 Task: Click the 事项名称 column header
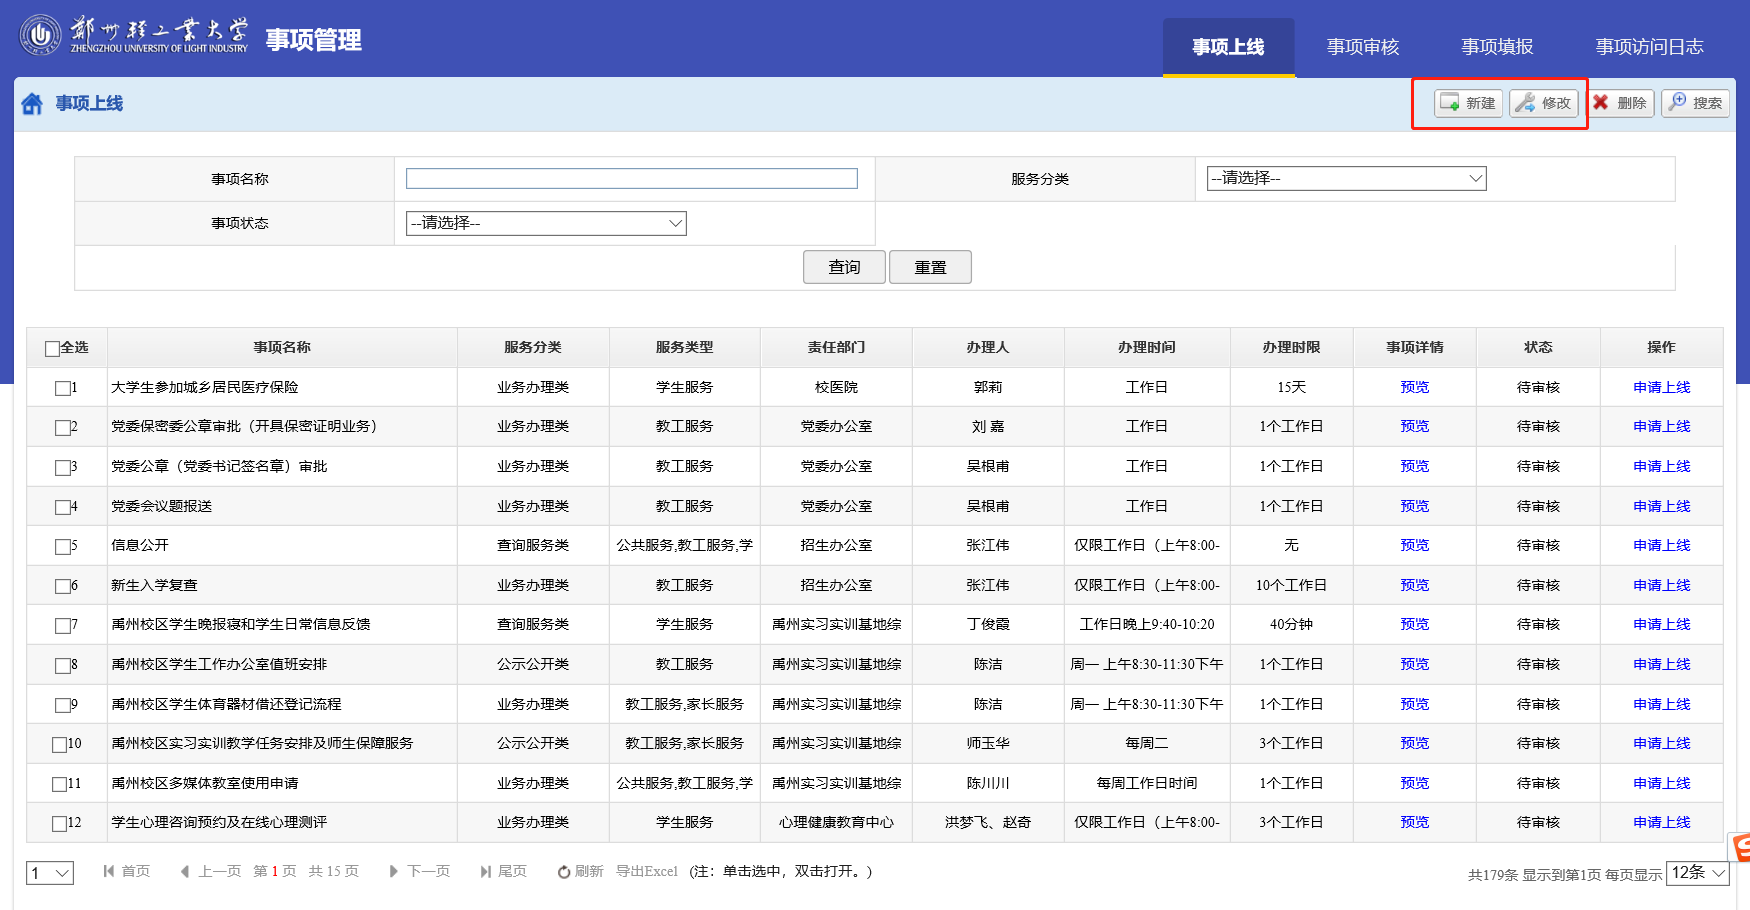coord(282,347)
